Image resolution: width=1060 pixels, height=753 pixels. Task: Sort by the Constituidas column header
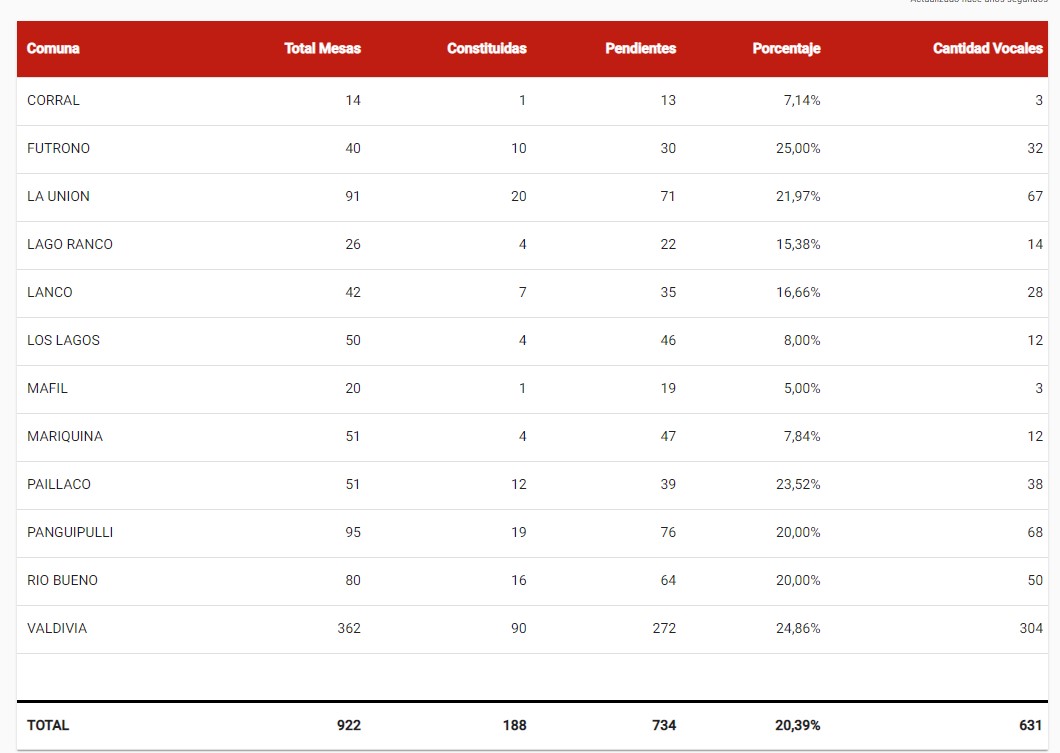pyautogui.click(x=487, y=49)
